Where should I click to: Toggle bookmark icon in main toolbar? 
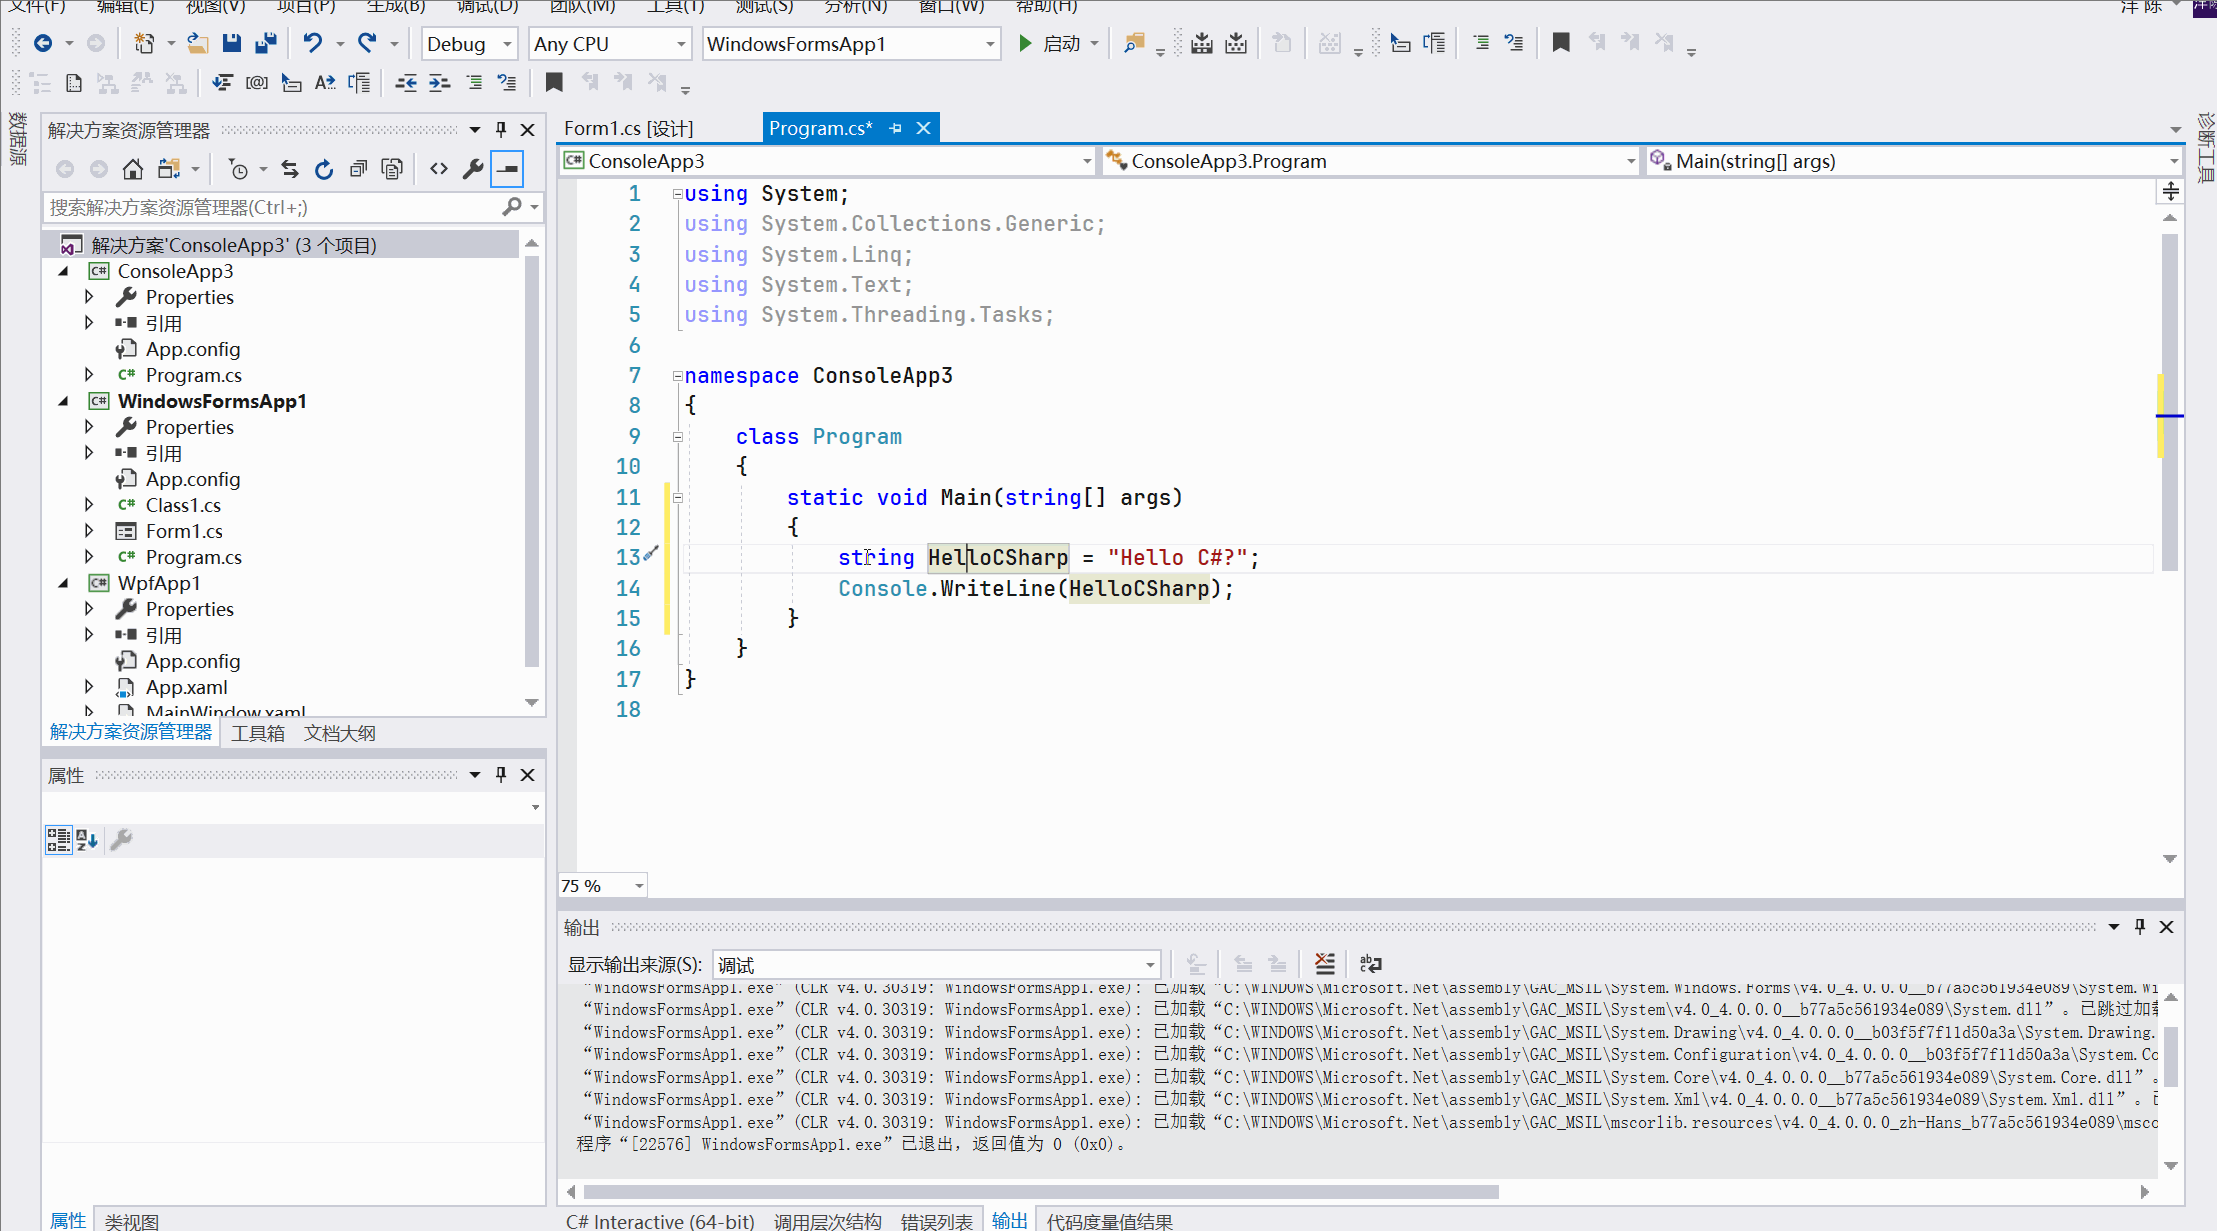click(1560, 43)
